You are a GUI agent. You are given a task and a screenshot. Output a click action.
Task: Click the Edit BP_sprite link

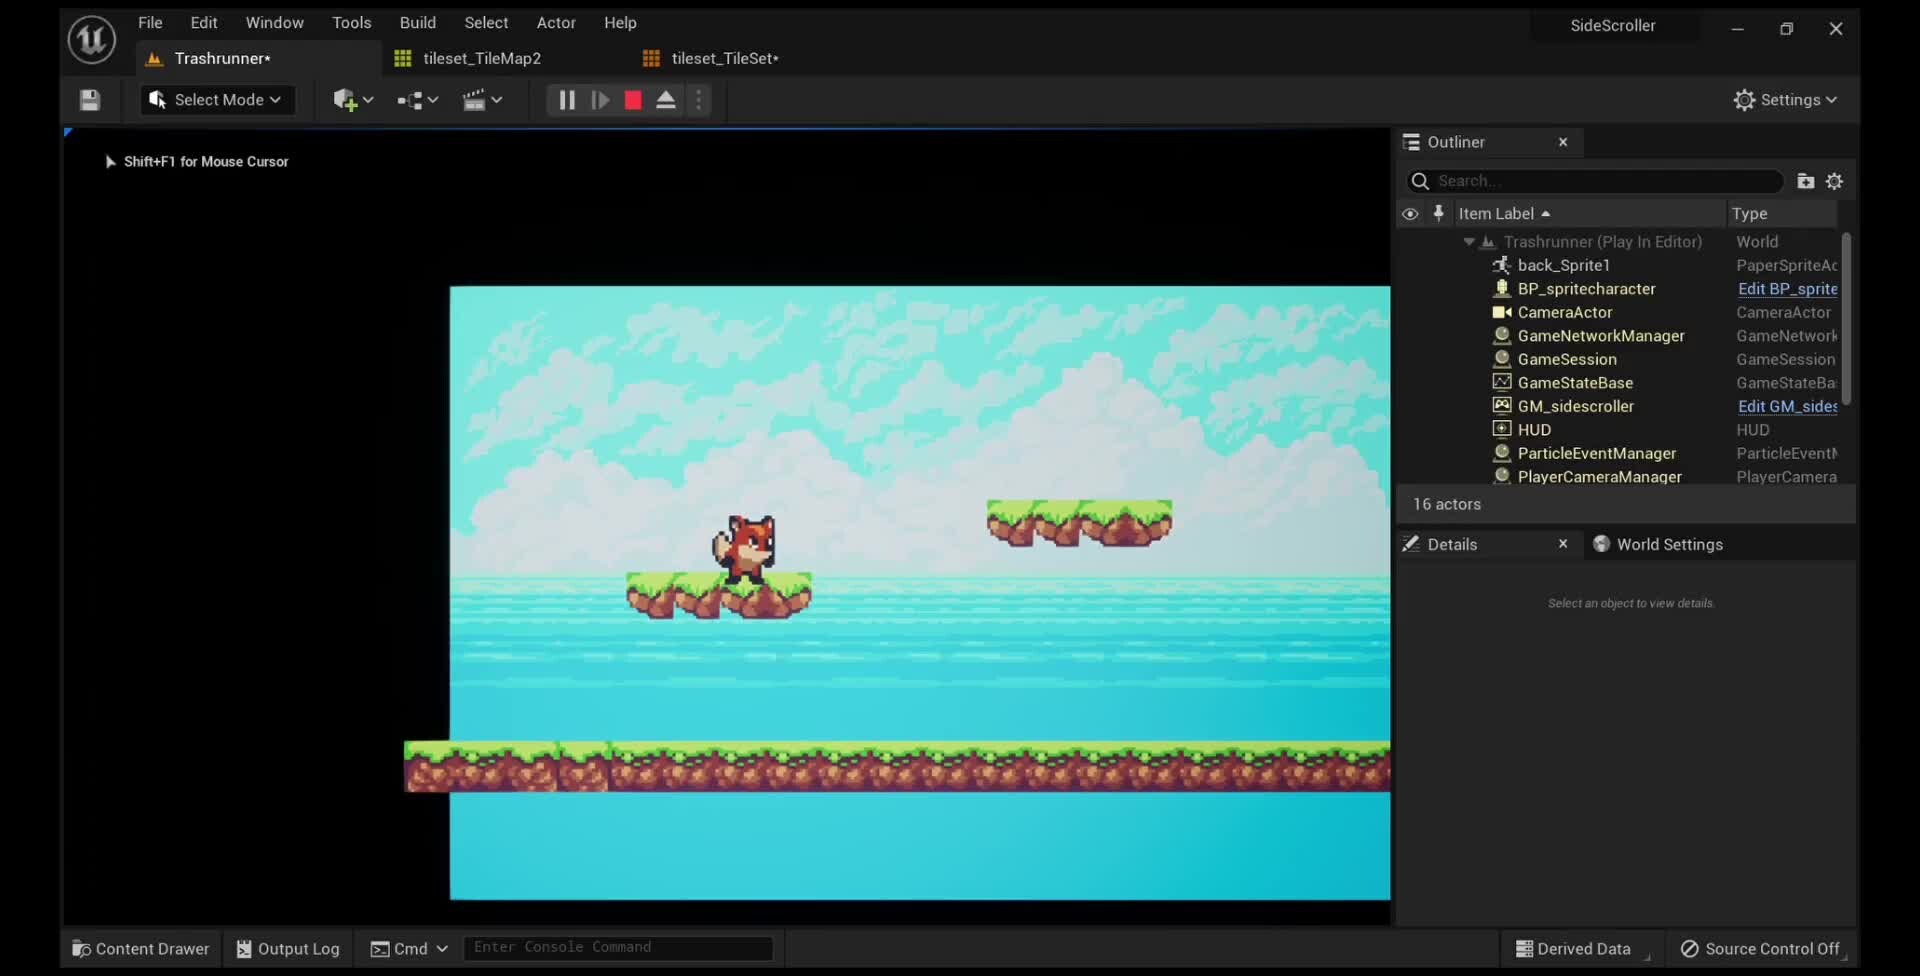(1787, 289)
